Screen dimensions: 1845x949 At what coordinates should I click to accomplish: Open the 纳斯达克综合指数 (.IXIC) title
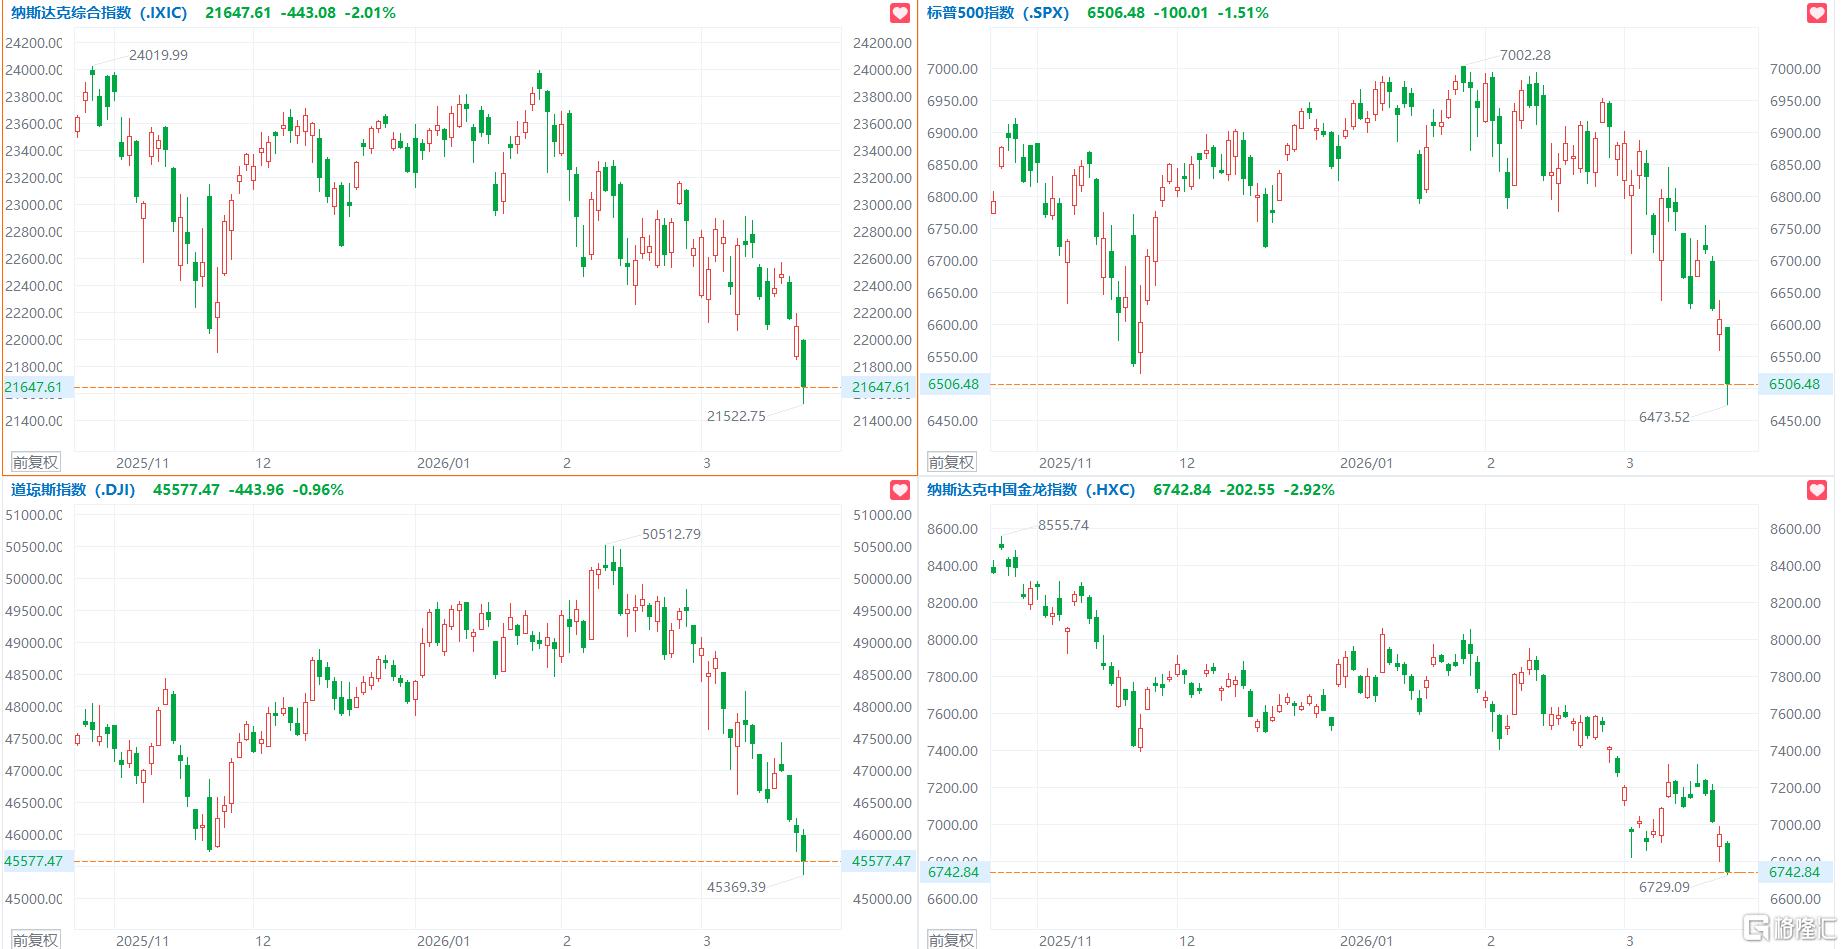(x=99, y=13)
